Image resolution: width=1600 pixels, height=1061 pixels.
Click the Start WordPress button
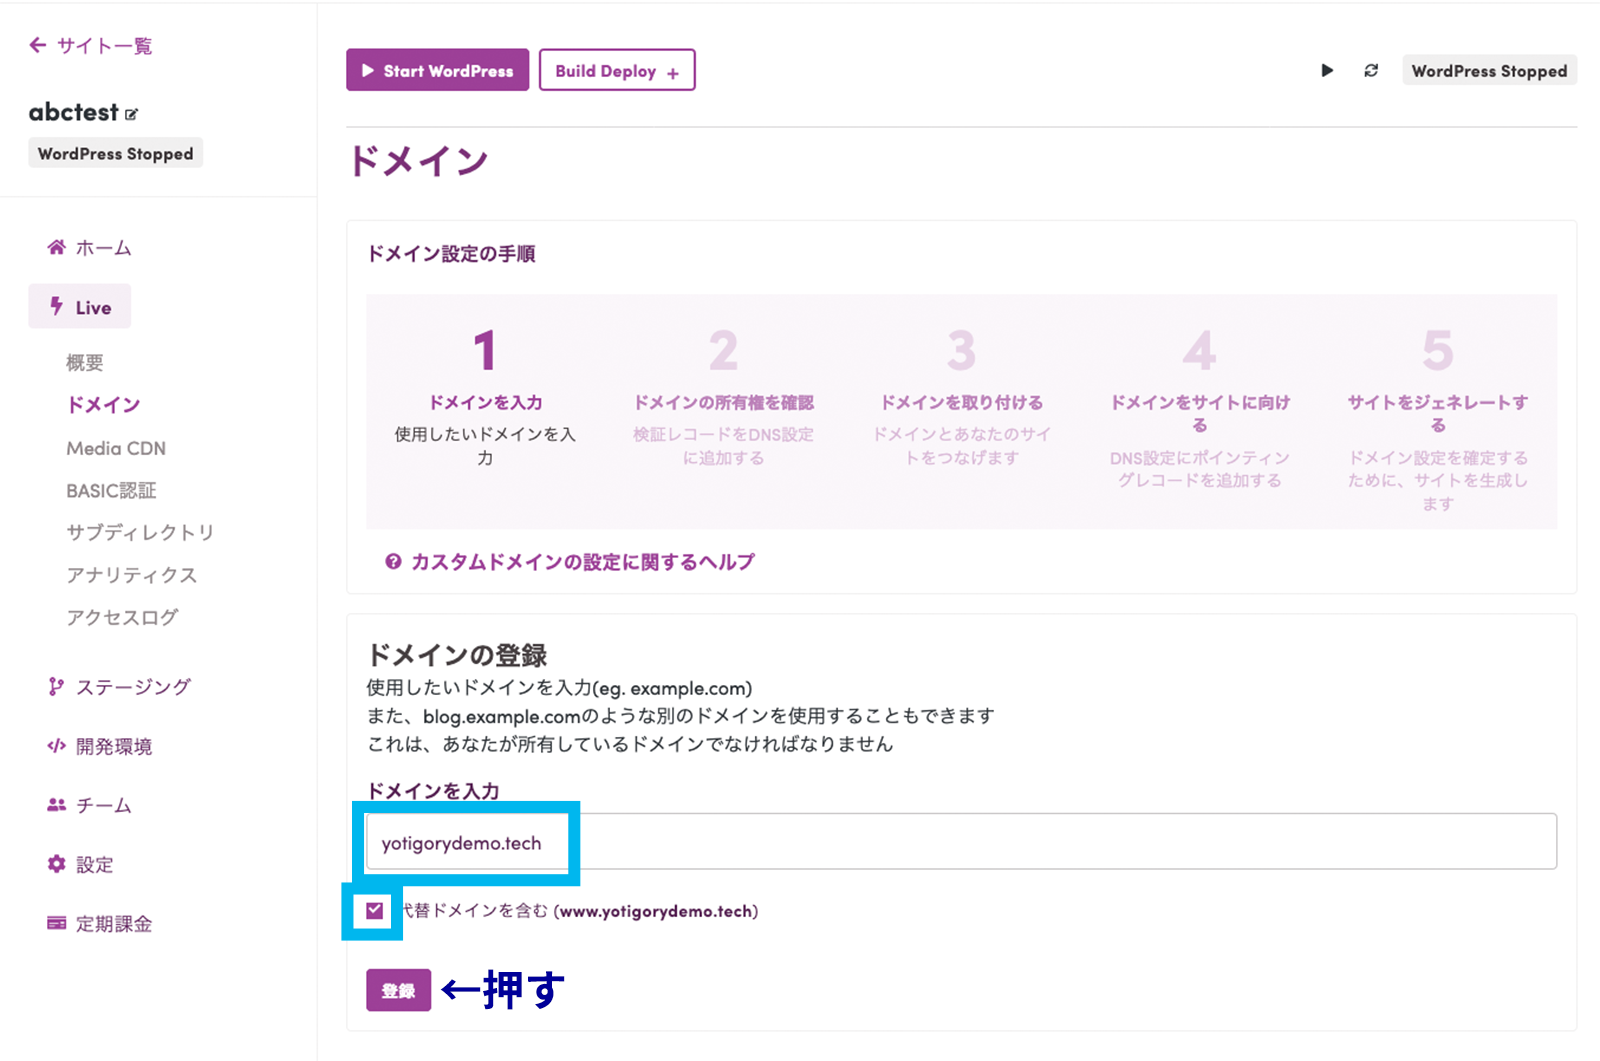point(438,70)
